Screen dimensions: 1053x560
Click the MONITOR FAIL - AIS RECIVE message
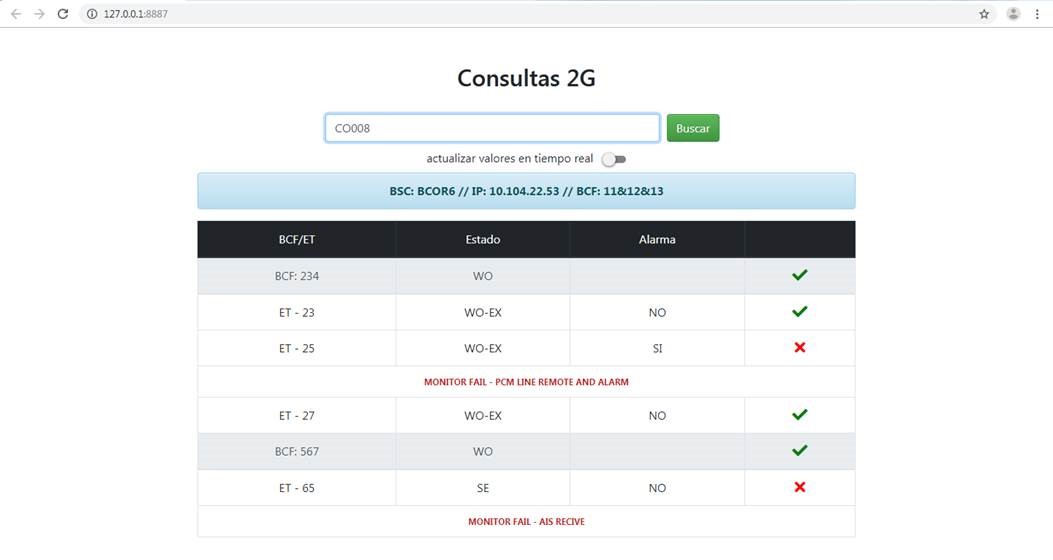(526, 522)
